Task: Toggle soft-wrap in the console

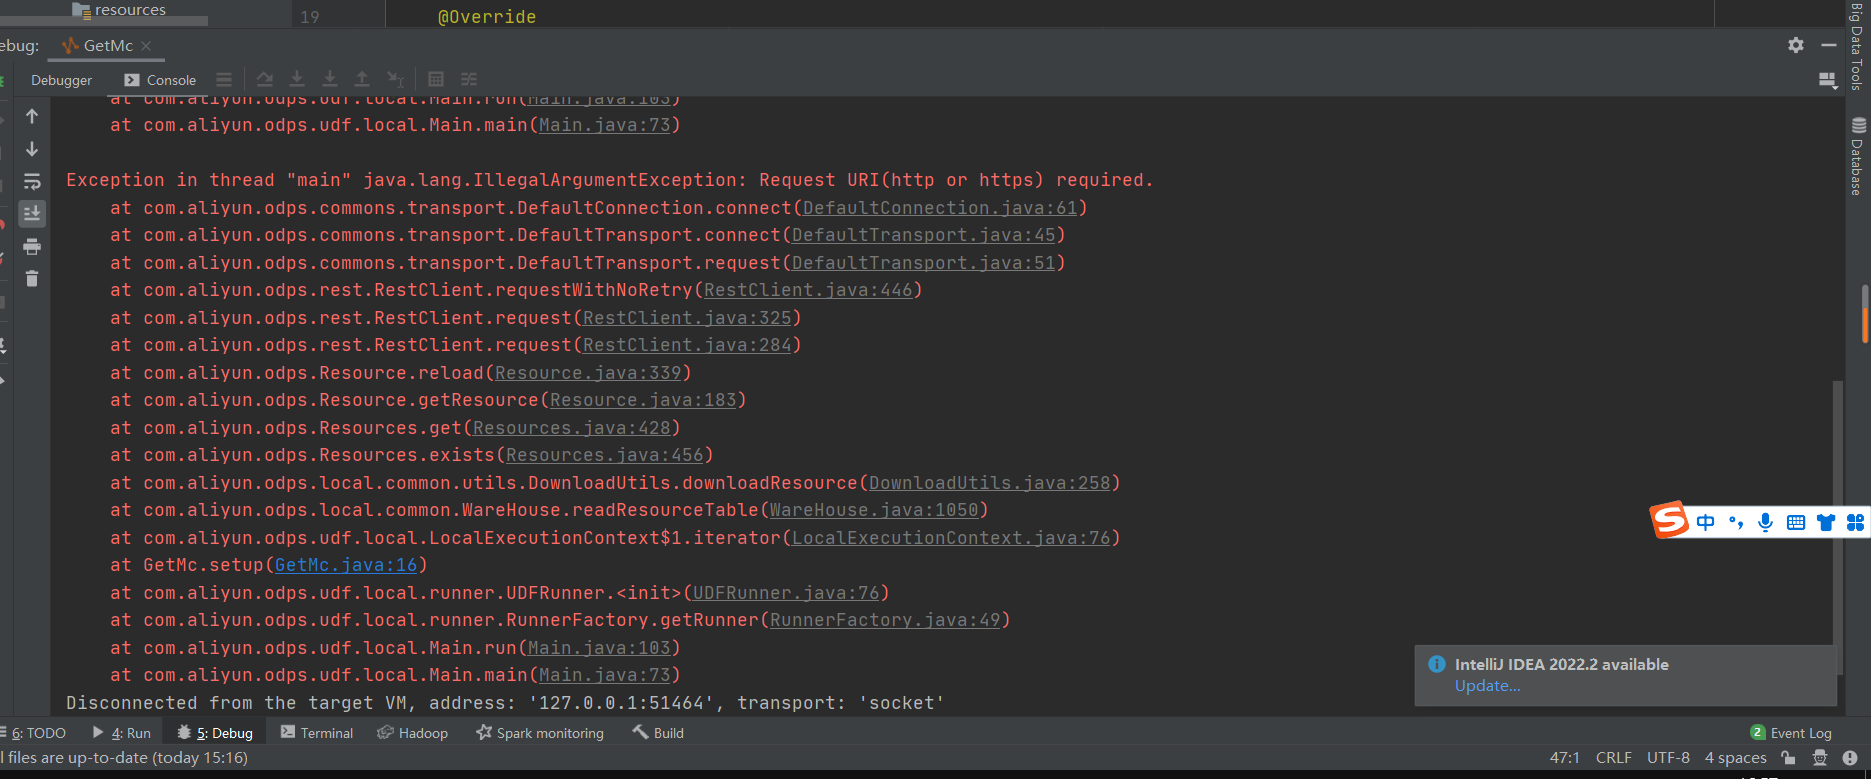Action: coord(32,181)
